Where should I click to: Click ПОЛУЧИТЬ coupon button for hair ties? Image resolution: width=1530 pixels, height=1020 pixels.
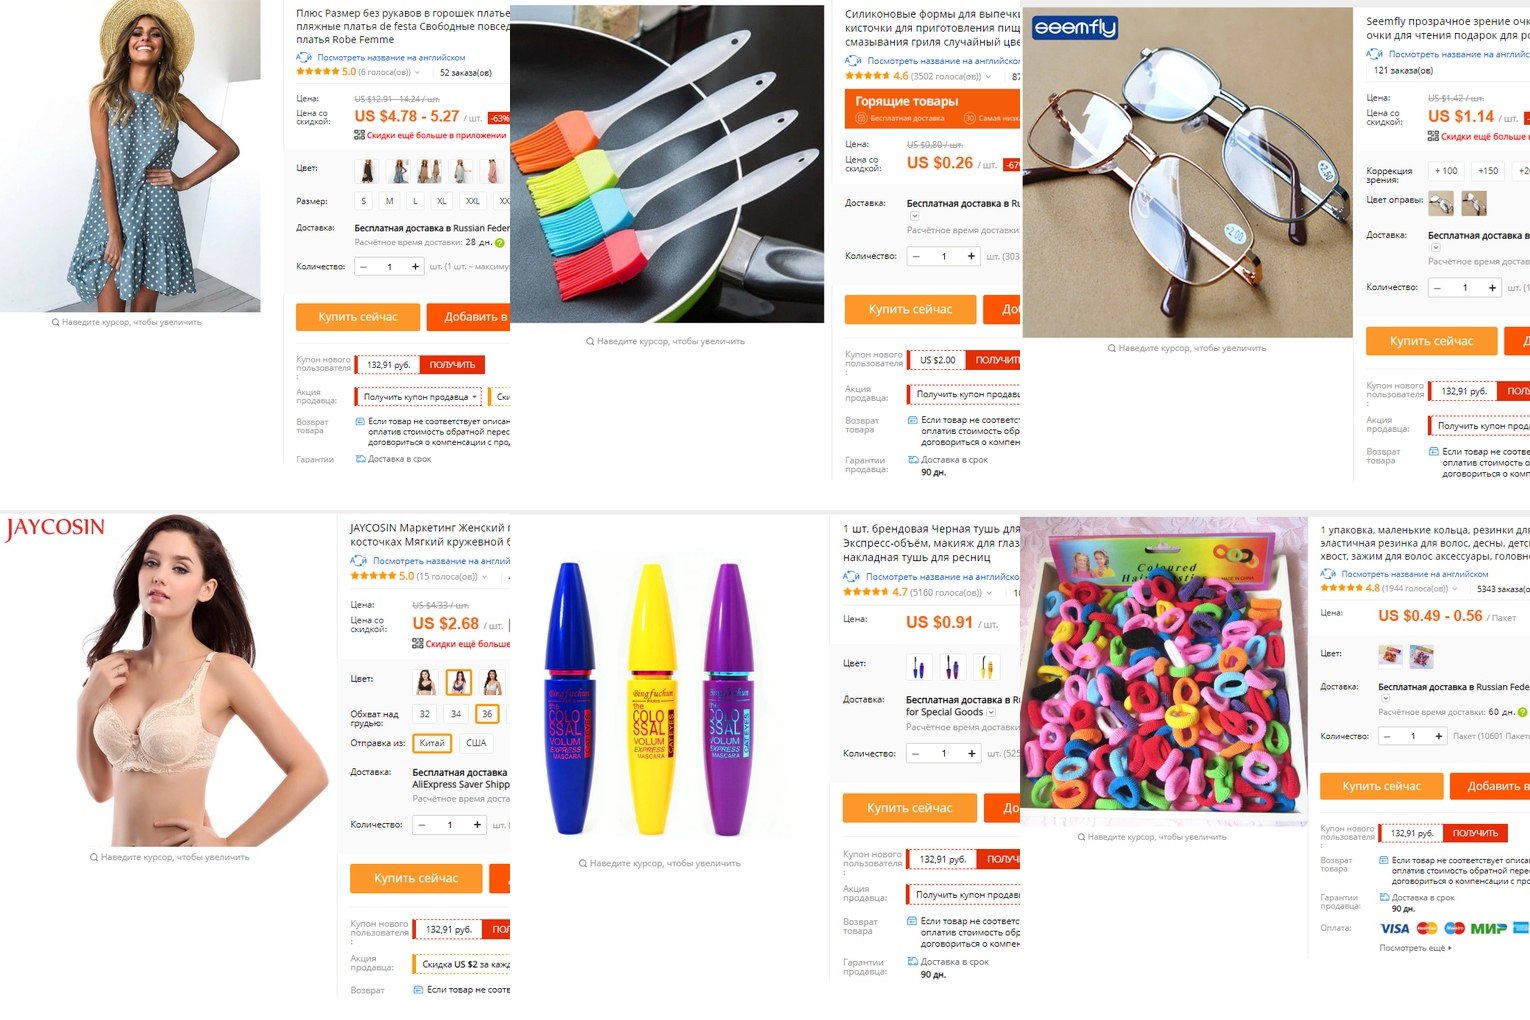tap(1475, 833)
